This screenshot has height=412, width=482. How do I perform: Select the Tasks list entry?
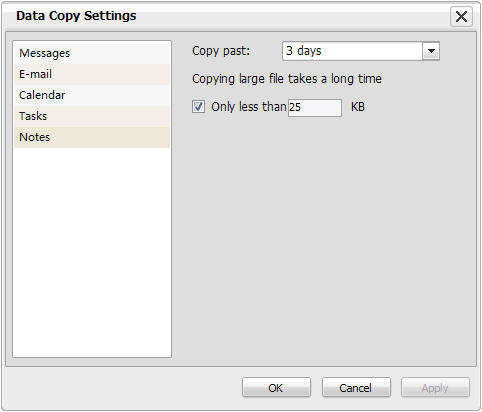pos(92,116)
